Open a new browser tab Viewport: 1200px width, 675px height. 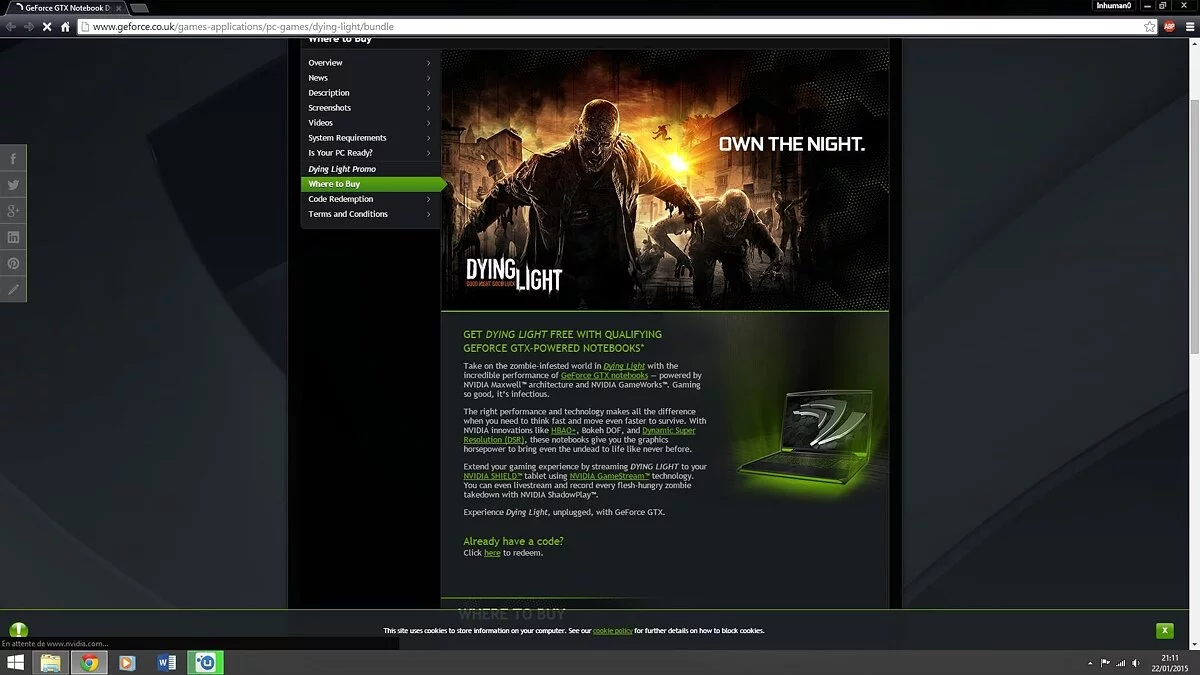coord(139,8)
